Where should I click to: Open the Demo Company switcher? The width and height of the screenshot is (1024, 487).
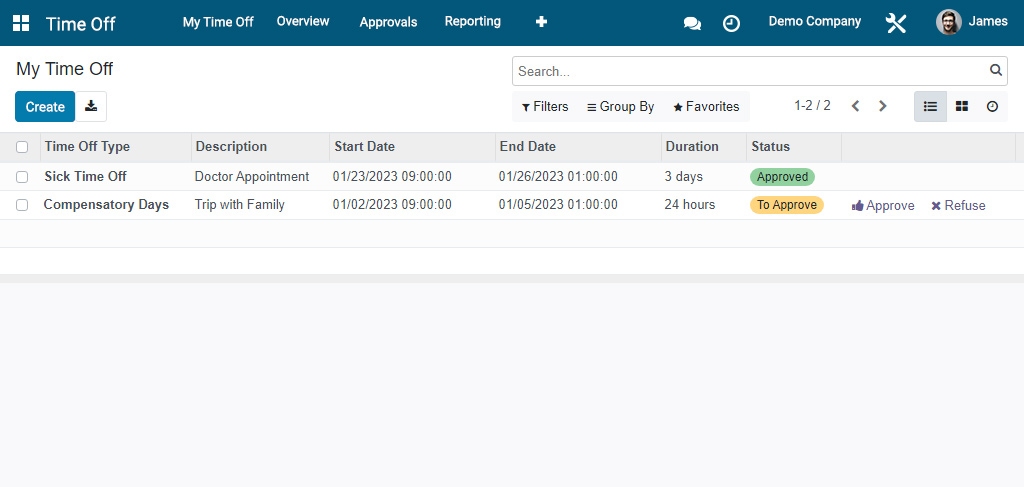click(814, 22)
